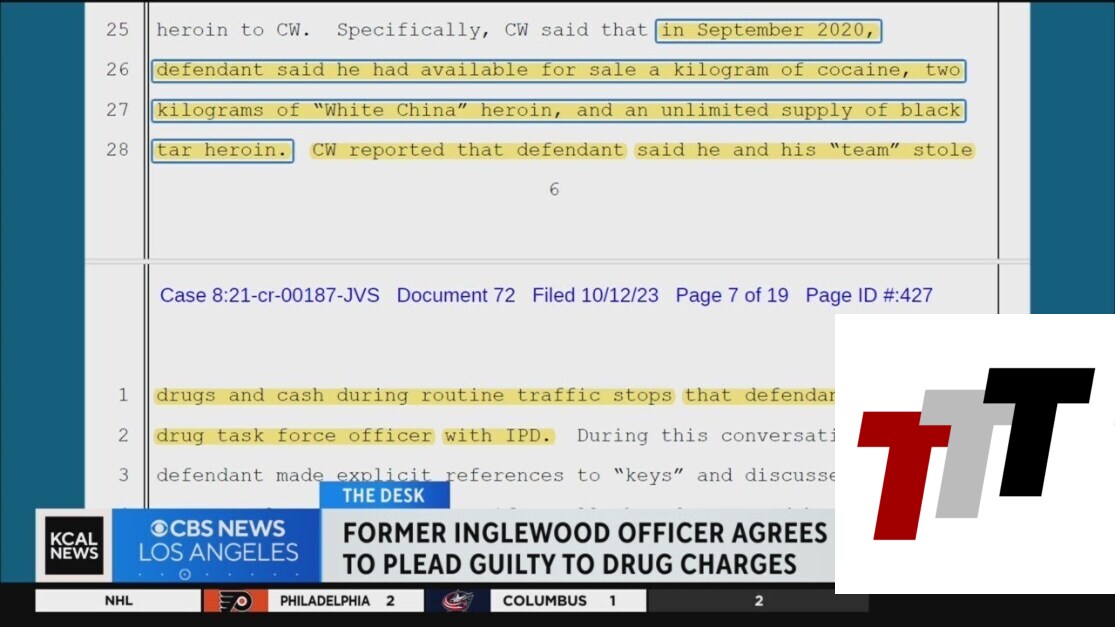Click the FORMER INGLEWOOD OFFICER headline

585,548
